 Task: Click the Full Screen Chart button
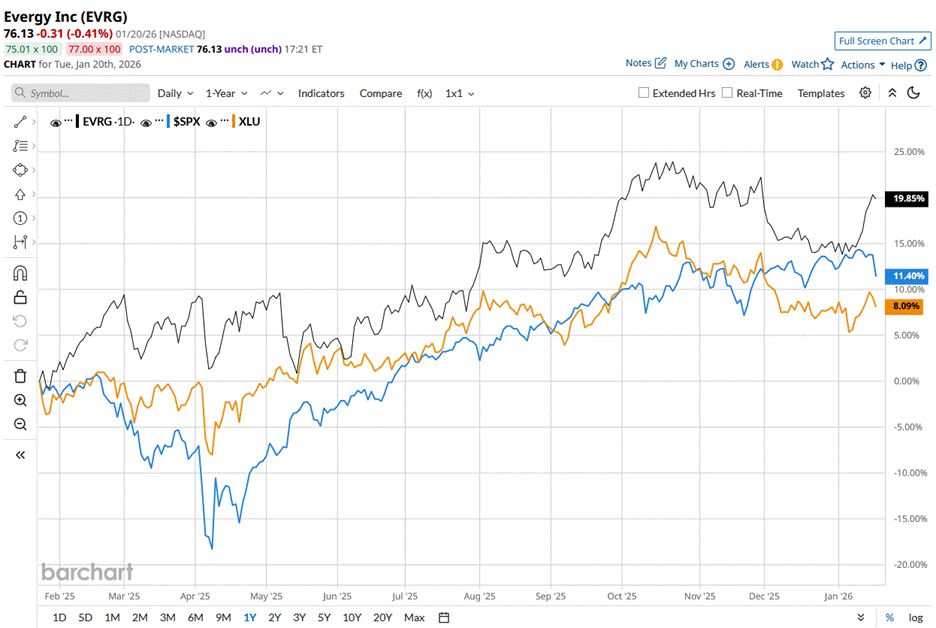click(x=882, y=41)
